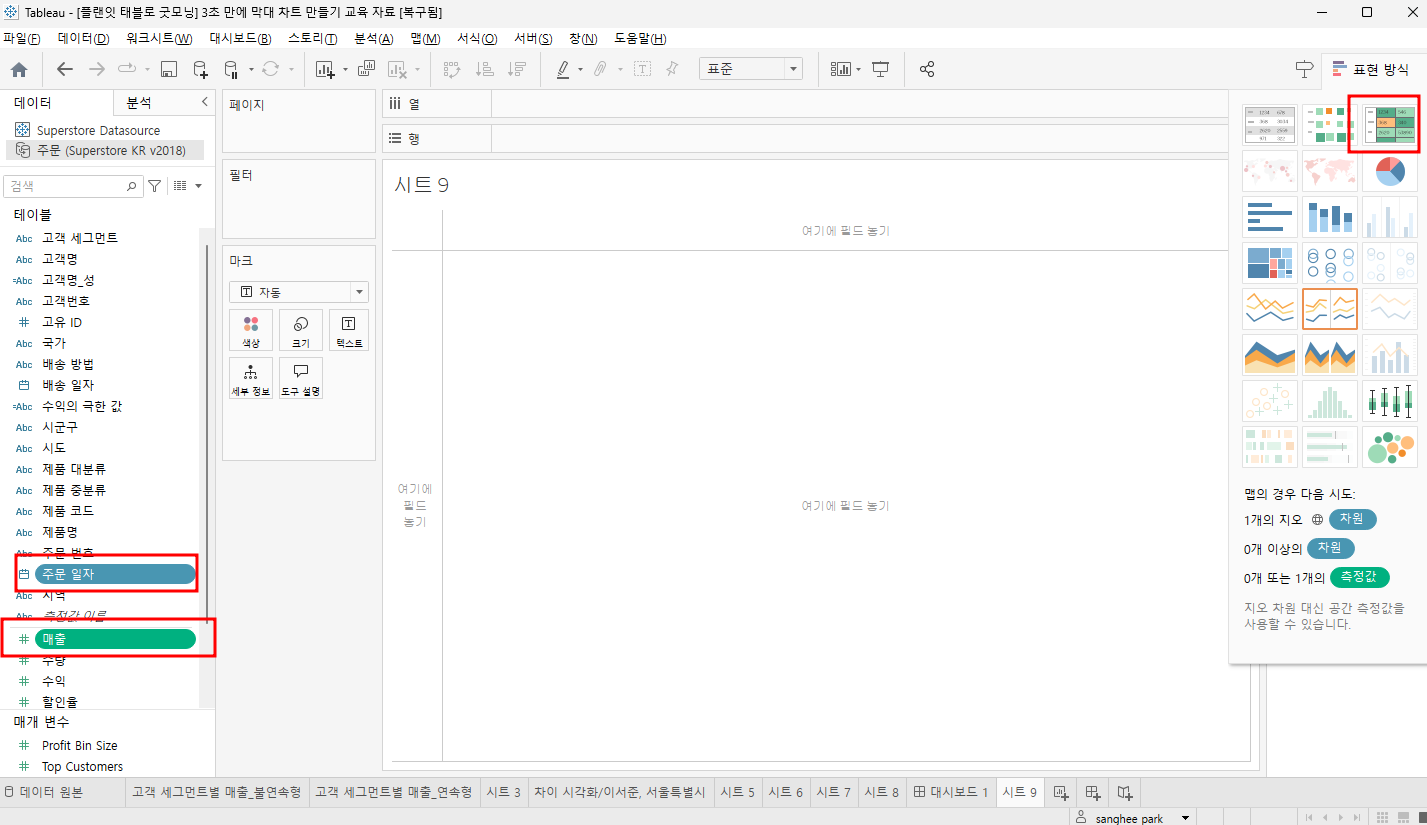Choose the histogram in Show Me

tap(1330, 401)
